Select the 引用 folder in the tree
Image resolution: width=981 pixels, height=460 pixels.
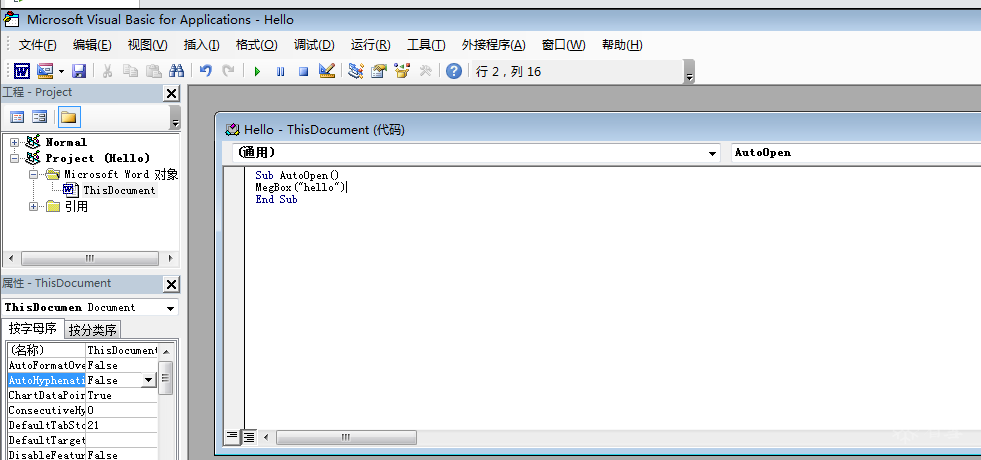point(76,207)
